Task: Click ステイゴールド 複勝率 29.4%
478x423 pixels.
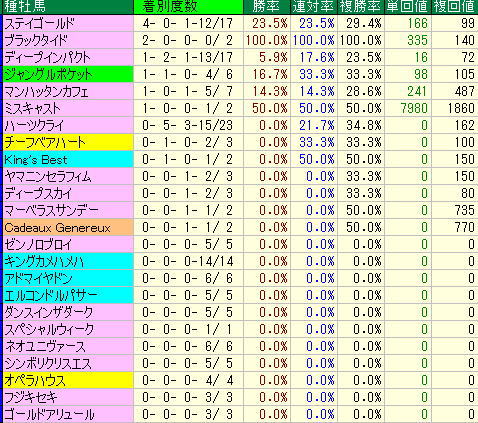Action: [x=364, y=24]
